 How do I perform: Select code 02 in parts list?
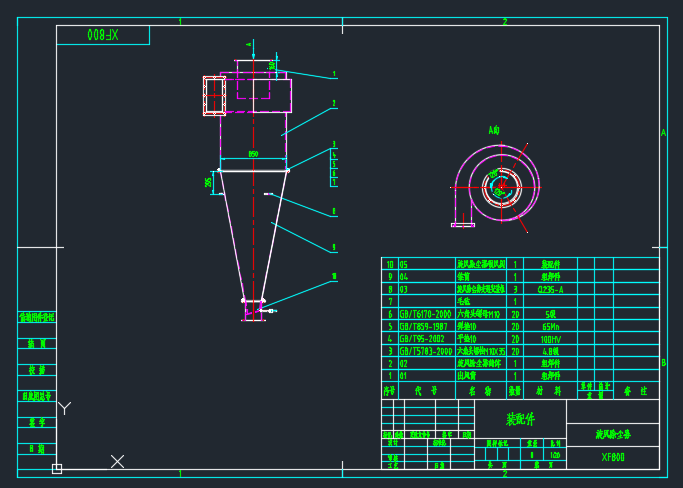click(403, 363)
